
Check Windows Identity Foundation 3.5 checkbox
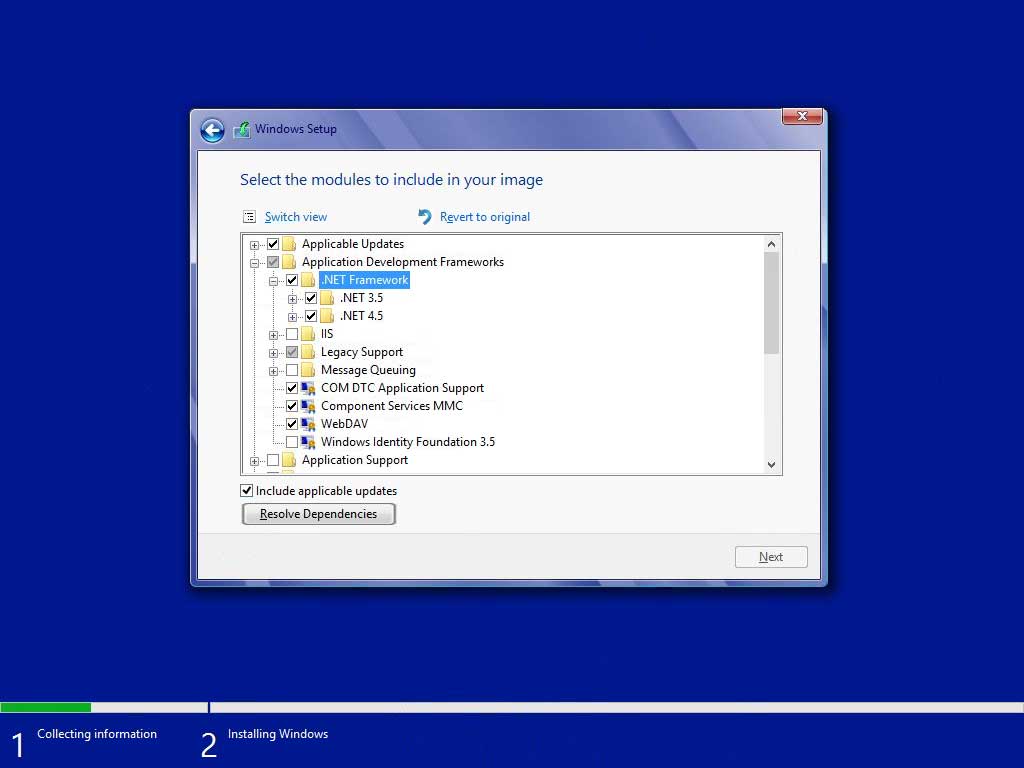(x=292, y=442)
